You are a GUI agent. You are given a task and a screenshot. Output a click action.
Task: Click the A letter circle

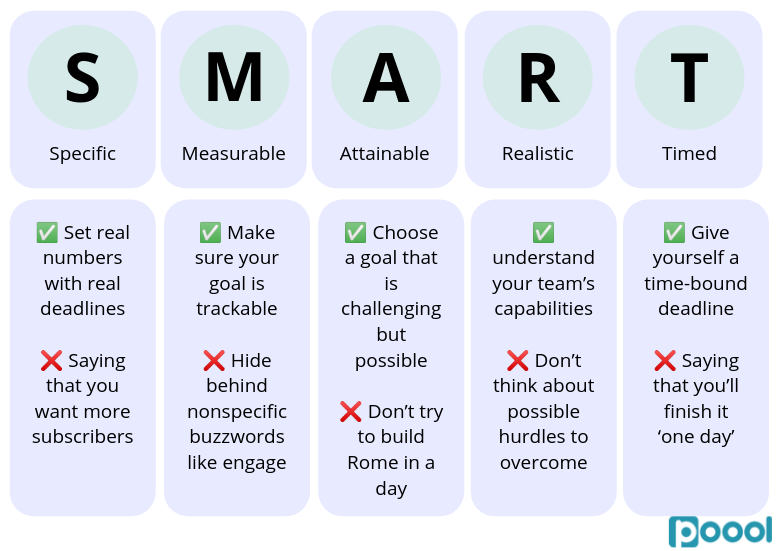point(386,78)
